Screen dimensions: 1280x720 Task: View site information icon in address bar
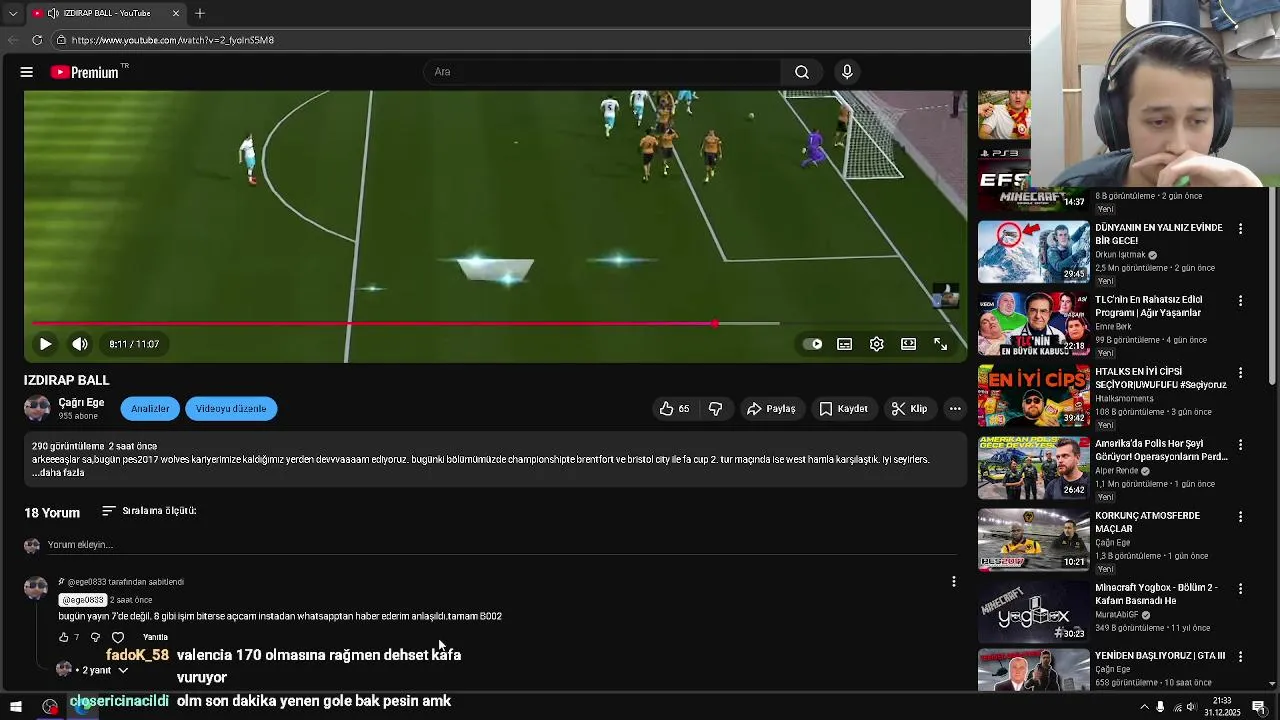[x=61, y=40]
